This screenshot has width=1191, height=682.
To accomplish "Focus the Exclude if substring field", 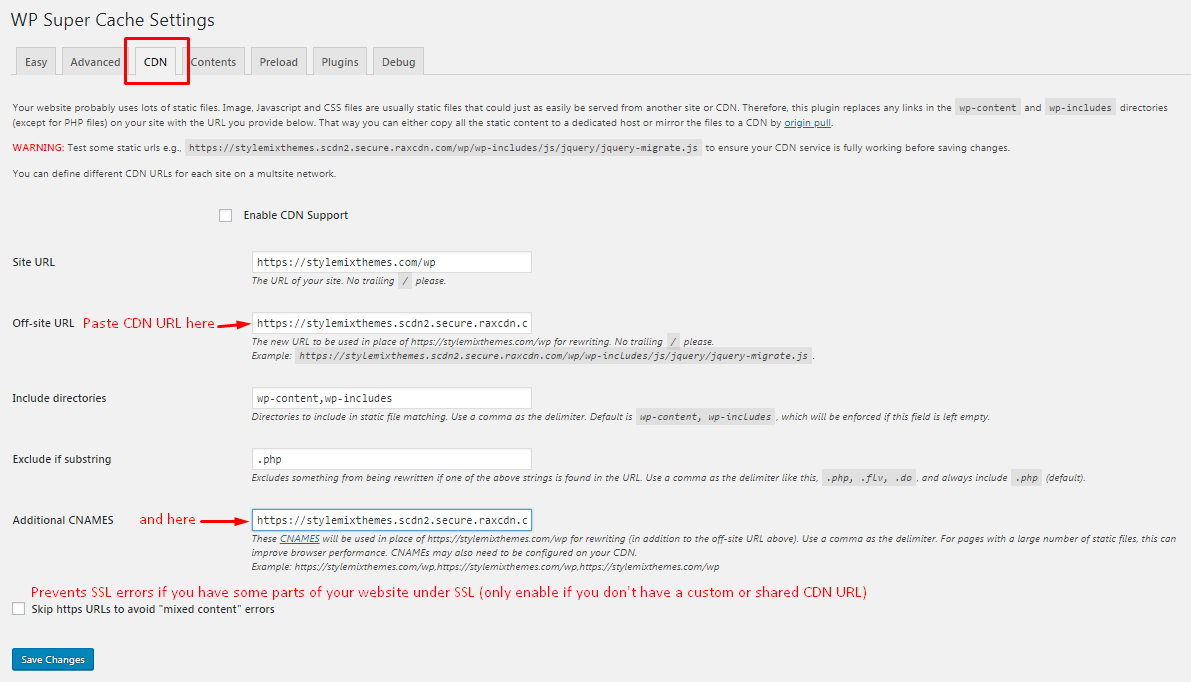I will tap(391, 459).
